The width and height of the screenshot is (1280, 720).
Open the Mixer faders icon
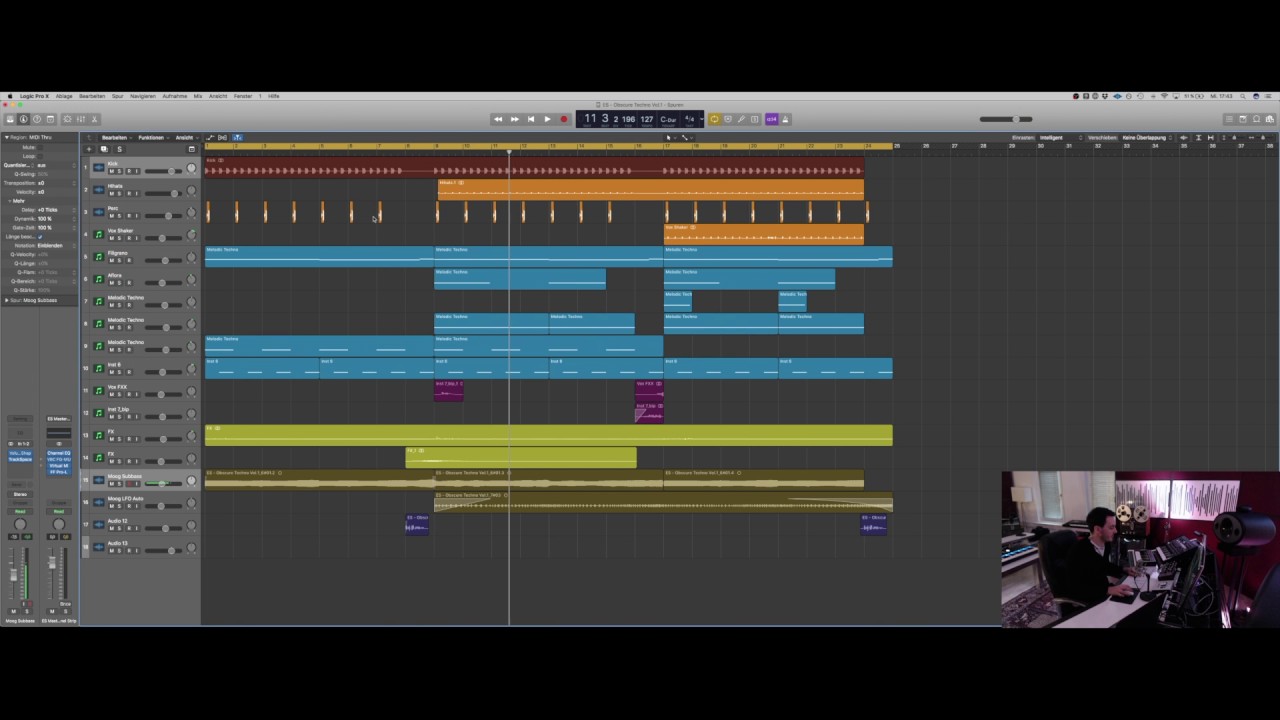pos(81,119)
